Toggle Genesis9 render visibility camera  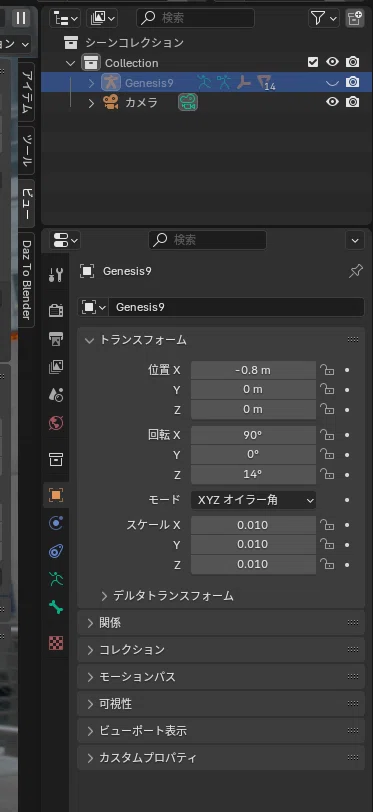pyautogui.click(x=353, y=82)
